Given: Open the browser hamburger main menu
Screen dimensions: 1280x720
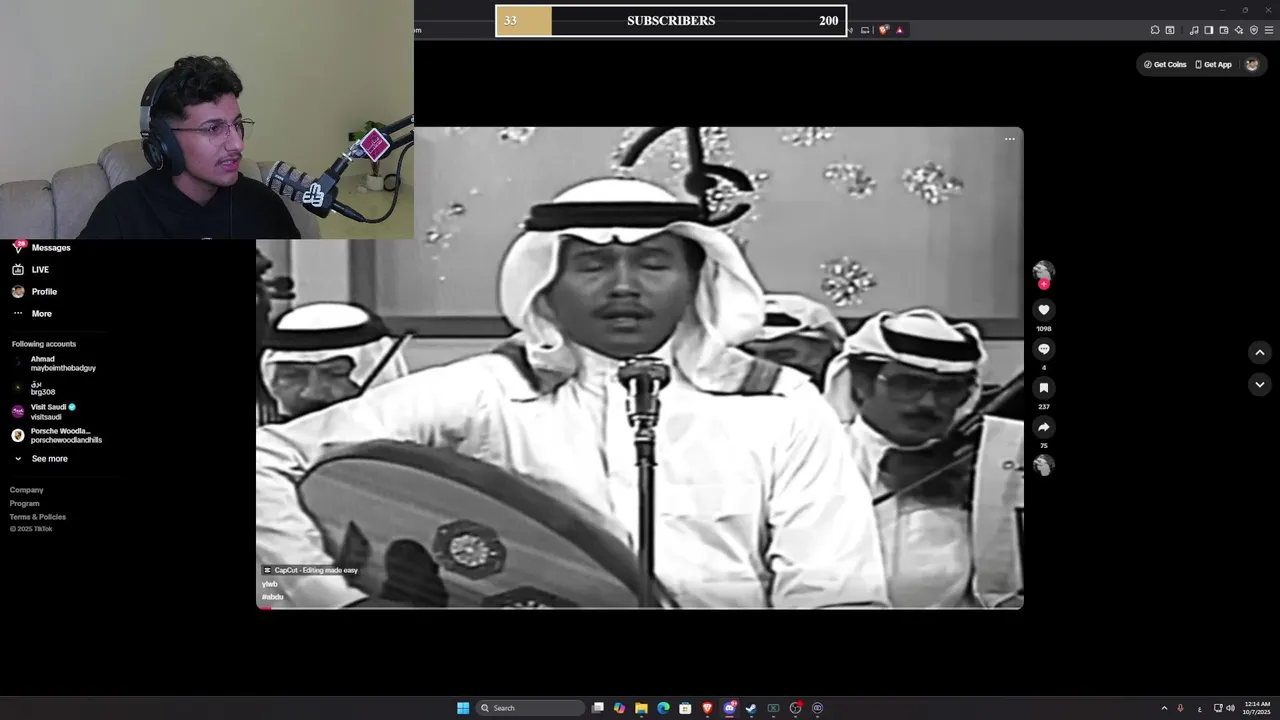Looking at the screenshot, I should (x=1269, y=30).
